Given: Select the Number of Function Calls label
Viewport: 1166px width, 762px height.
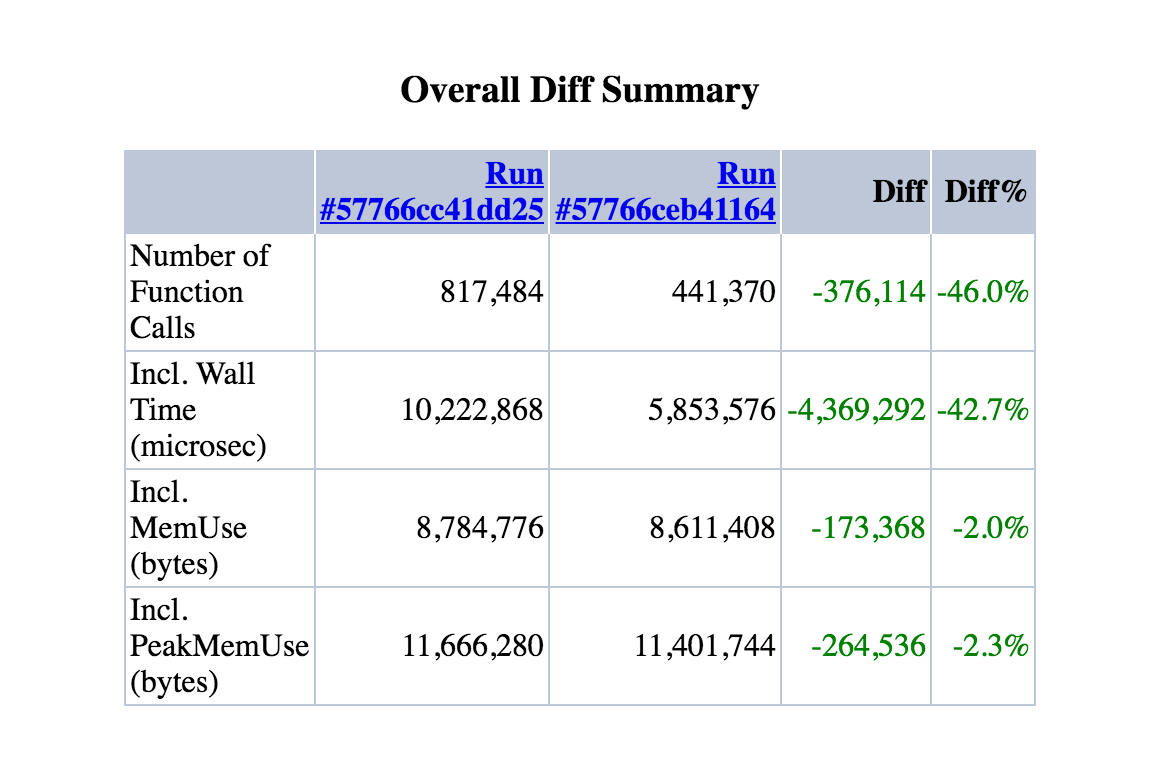Looking at the screenshot, I should (199, 292).
